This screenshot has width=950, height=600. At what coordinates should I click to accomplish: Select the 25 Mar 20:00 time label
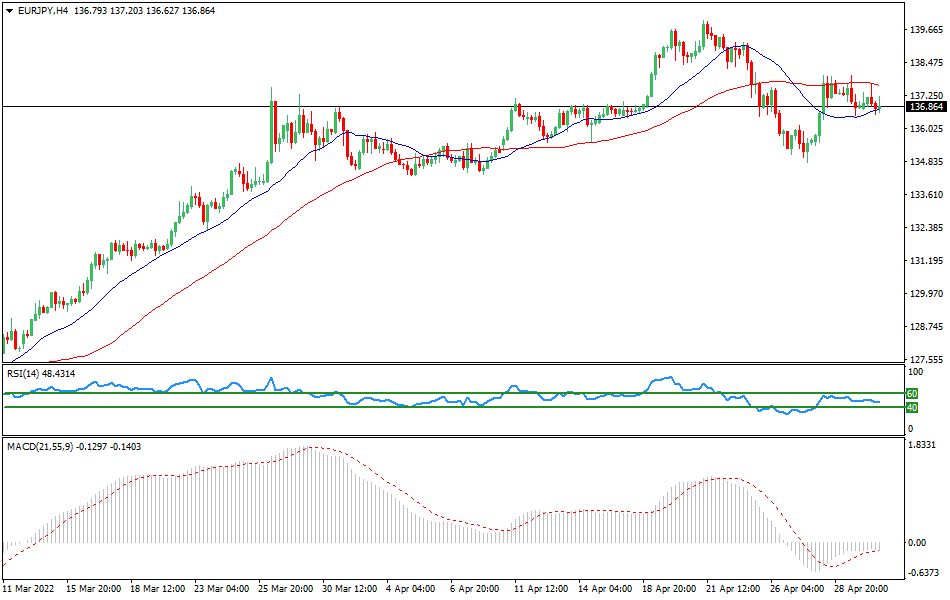pos(286,590)
